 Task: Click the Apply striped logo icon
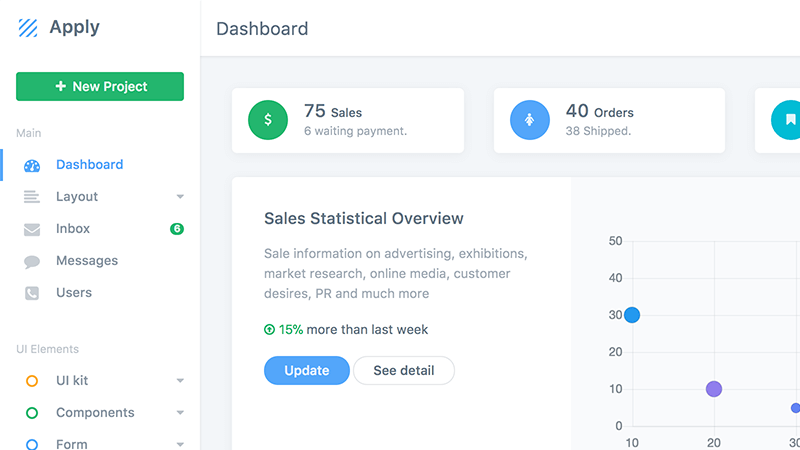pos(28,28)
